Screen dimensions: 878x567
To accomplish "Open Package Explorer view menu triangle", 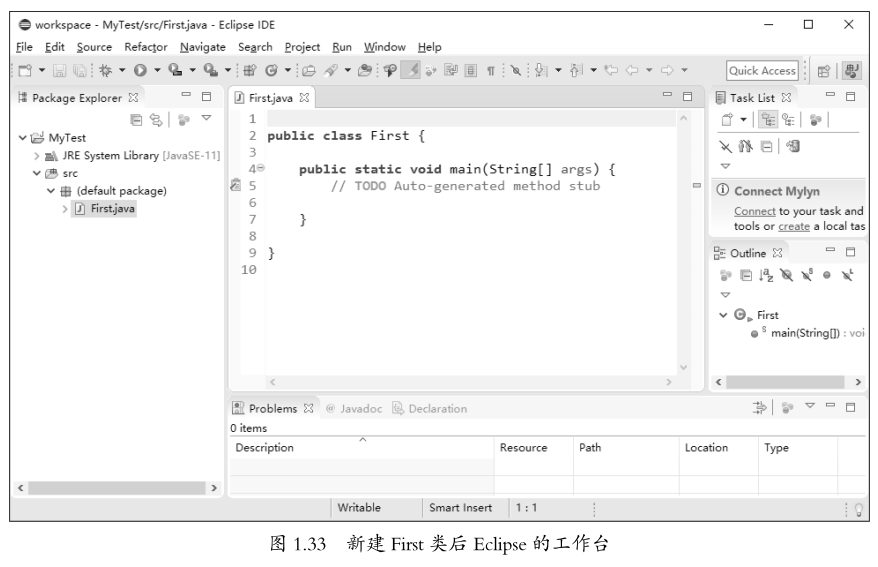I will pyautogui.click(x=207, y=118).
